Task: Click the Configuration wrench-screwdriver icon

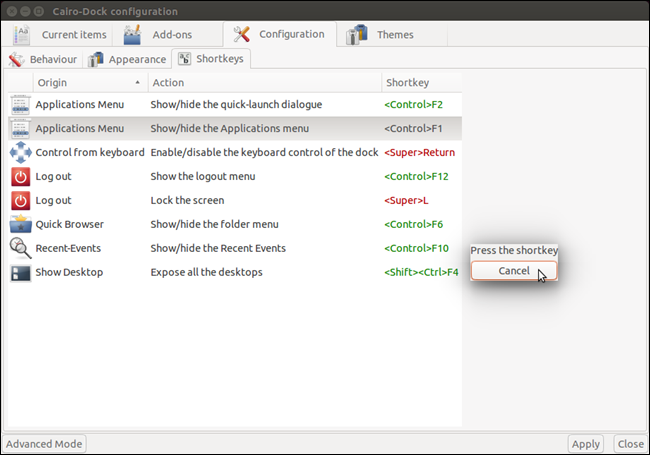Action: 241,34
